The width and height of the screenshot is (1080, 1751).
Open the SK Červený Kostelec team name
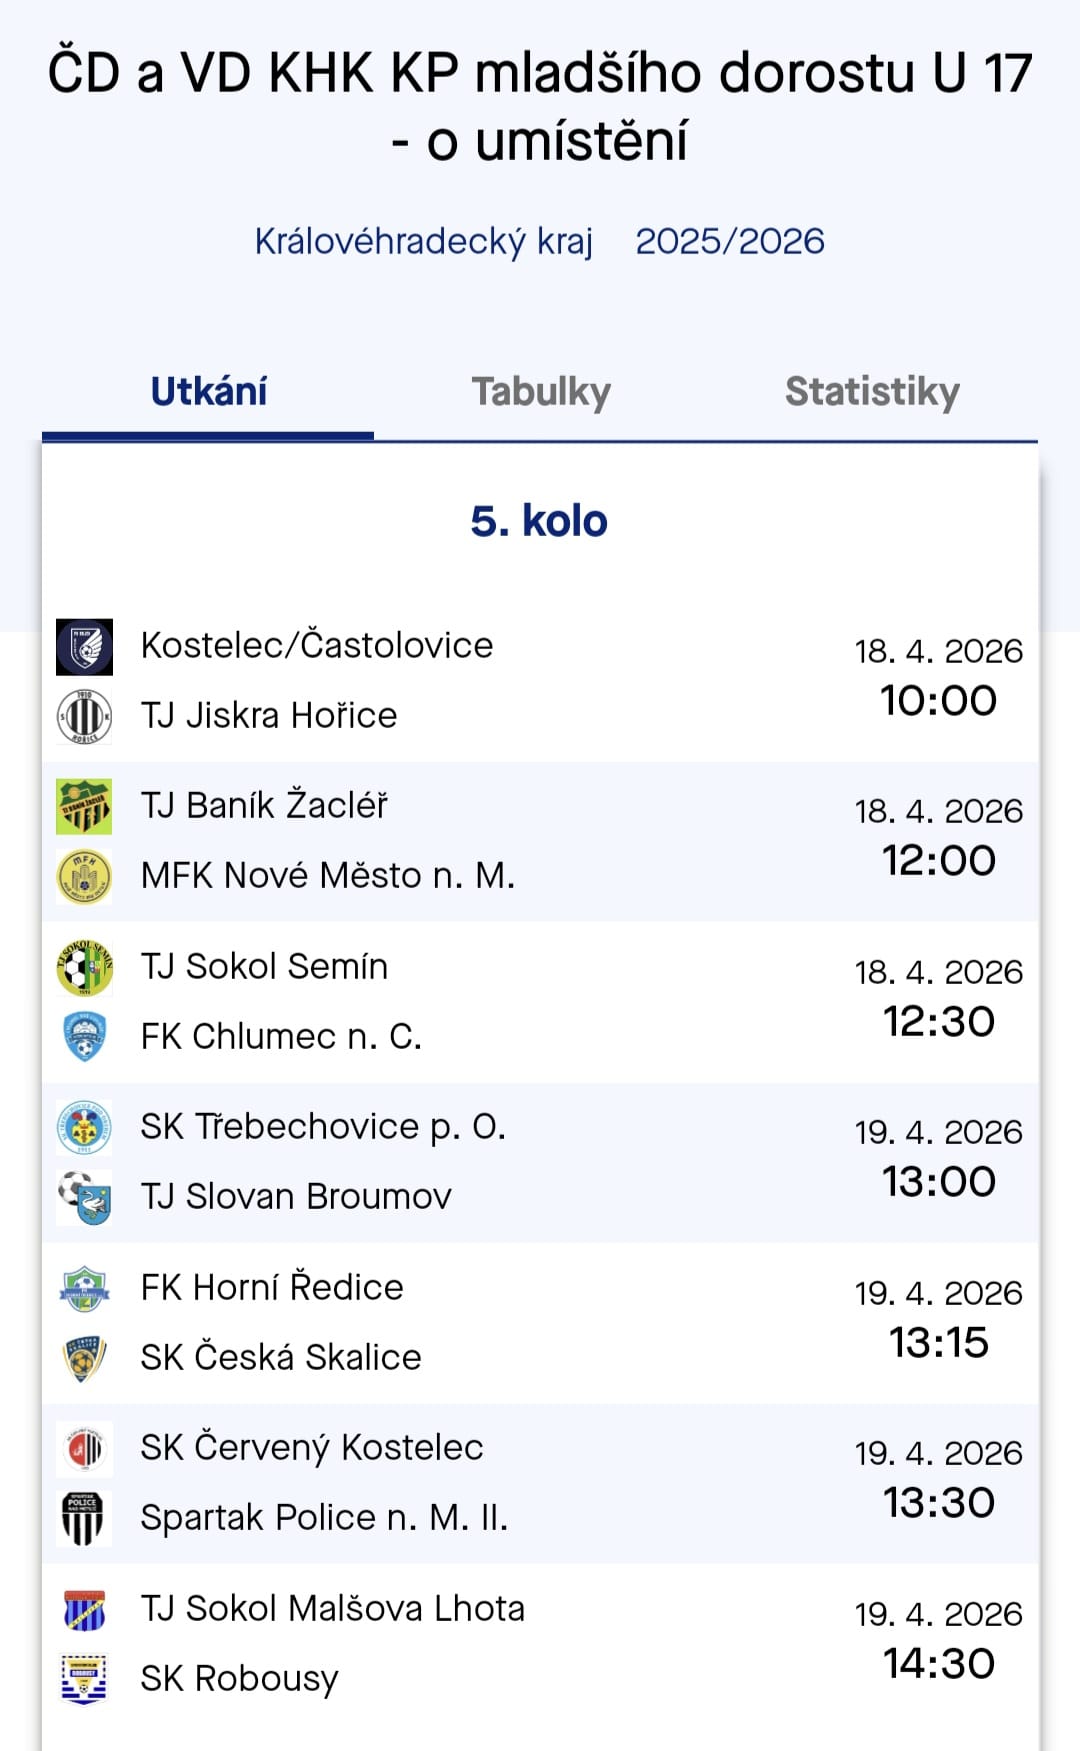(x=312, y=1448)
